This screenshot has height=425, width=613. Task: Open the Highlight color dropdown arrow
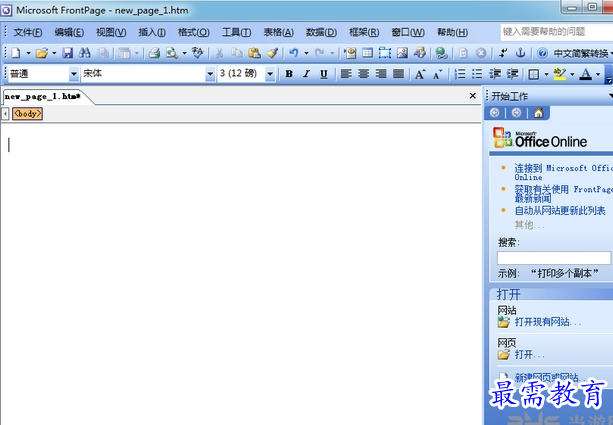(572, 74)
